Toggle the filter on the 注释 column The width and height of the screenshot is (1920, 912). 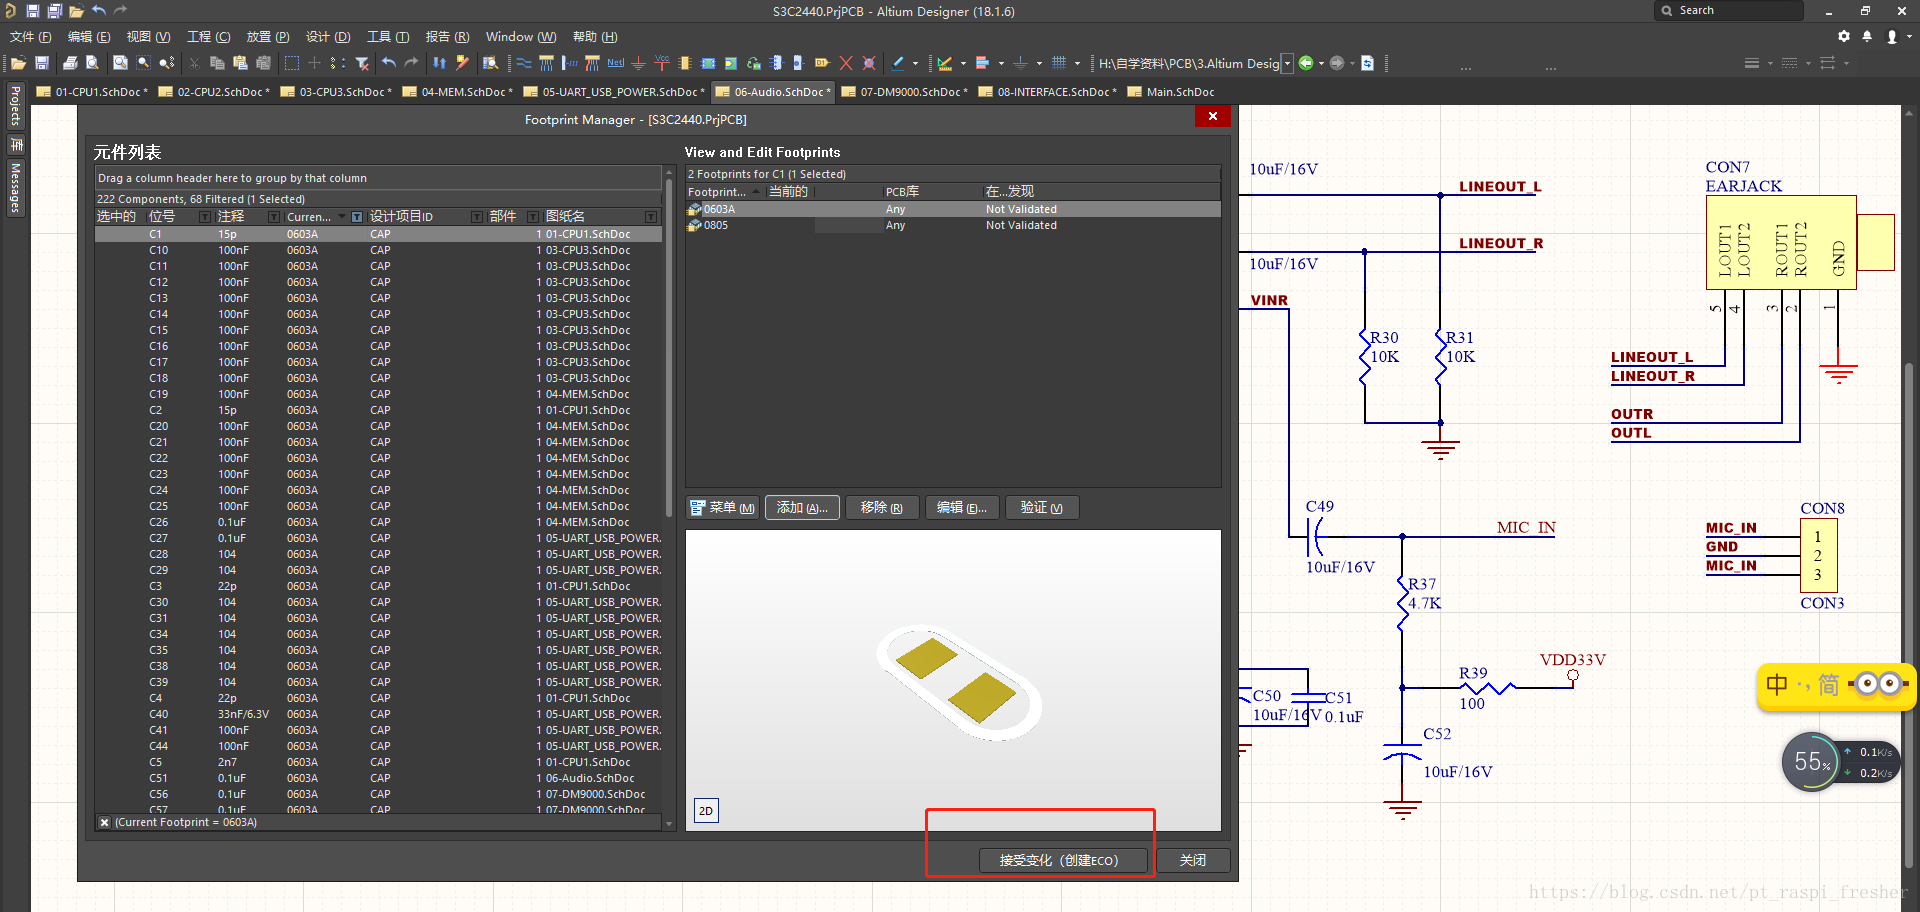[274, 217]
